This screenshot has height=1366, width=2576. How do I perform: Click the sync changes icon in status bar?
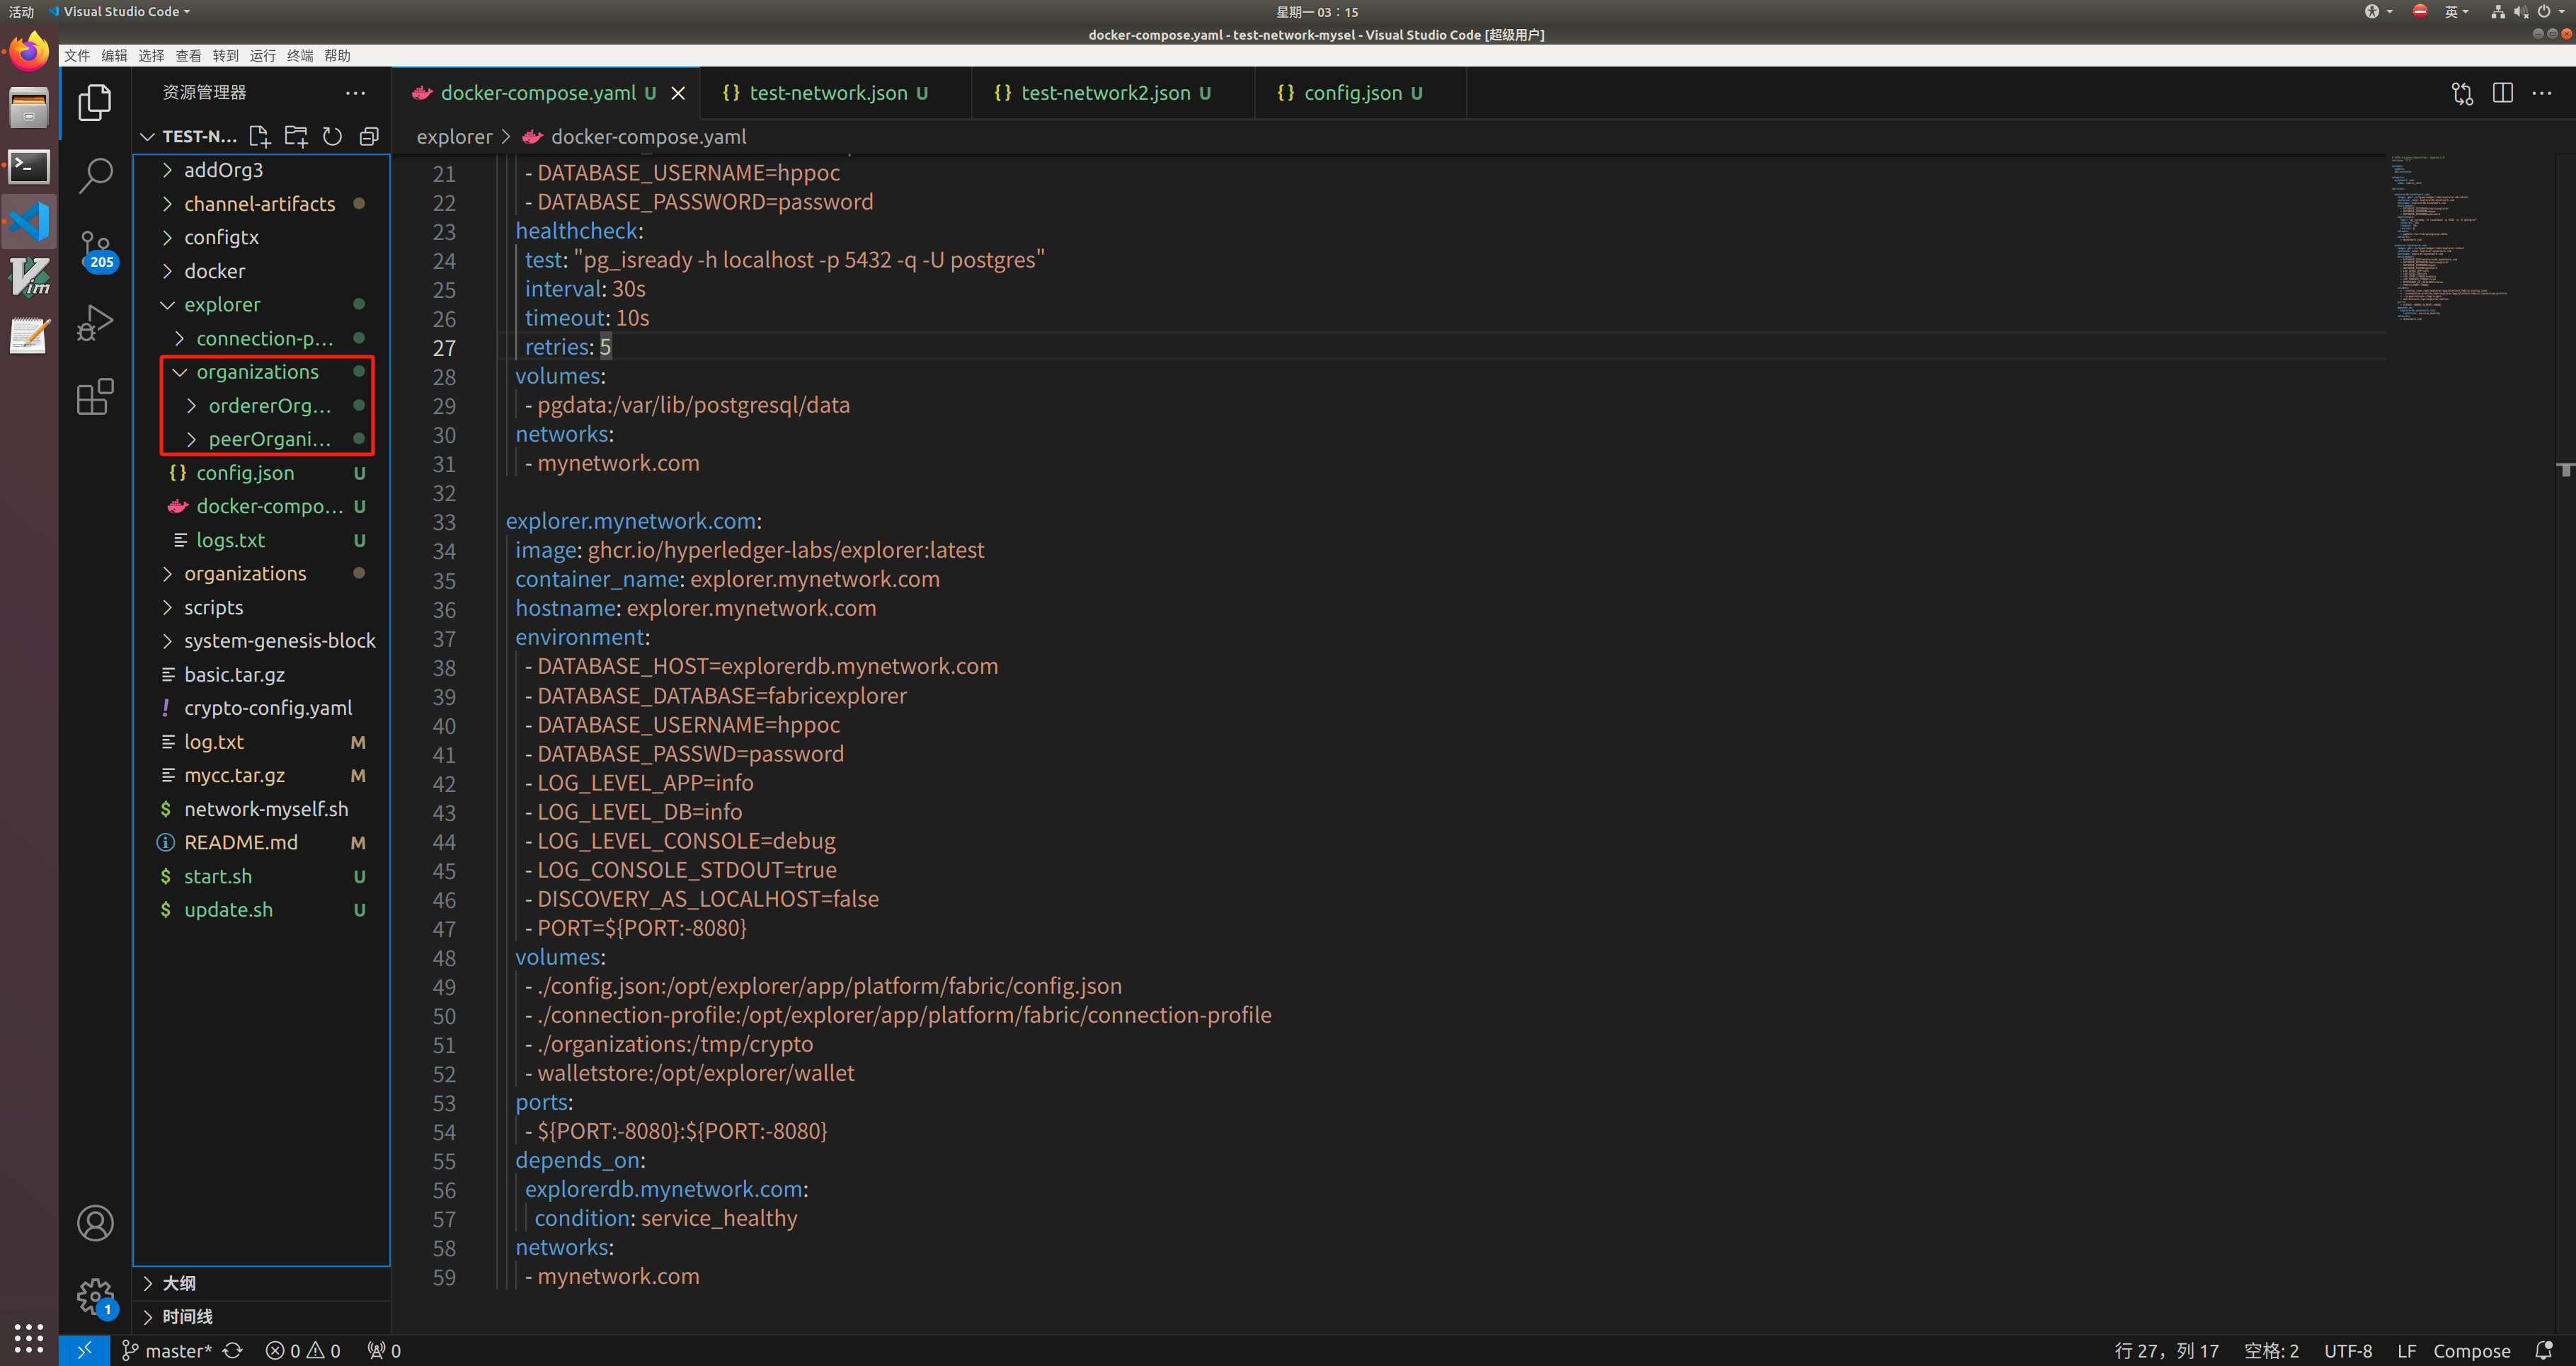pyautogui.click(x=233, y=1350)
